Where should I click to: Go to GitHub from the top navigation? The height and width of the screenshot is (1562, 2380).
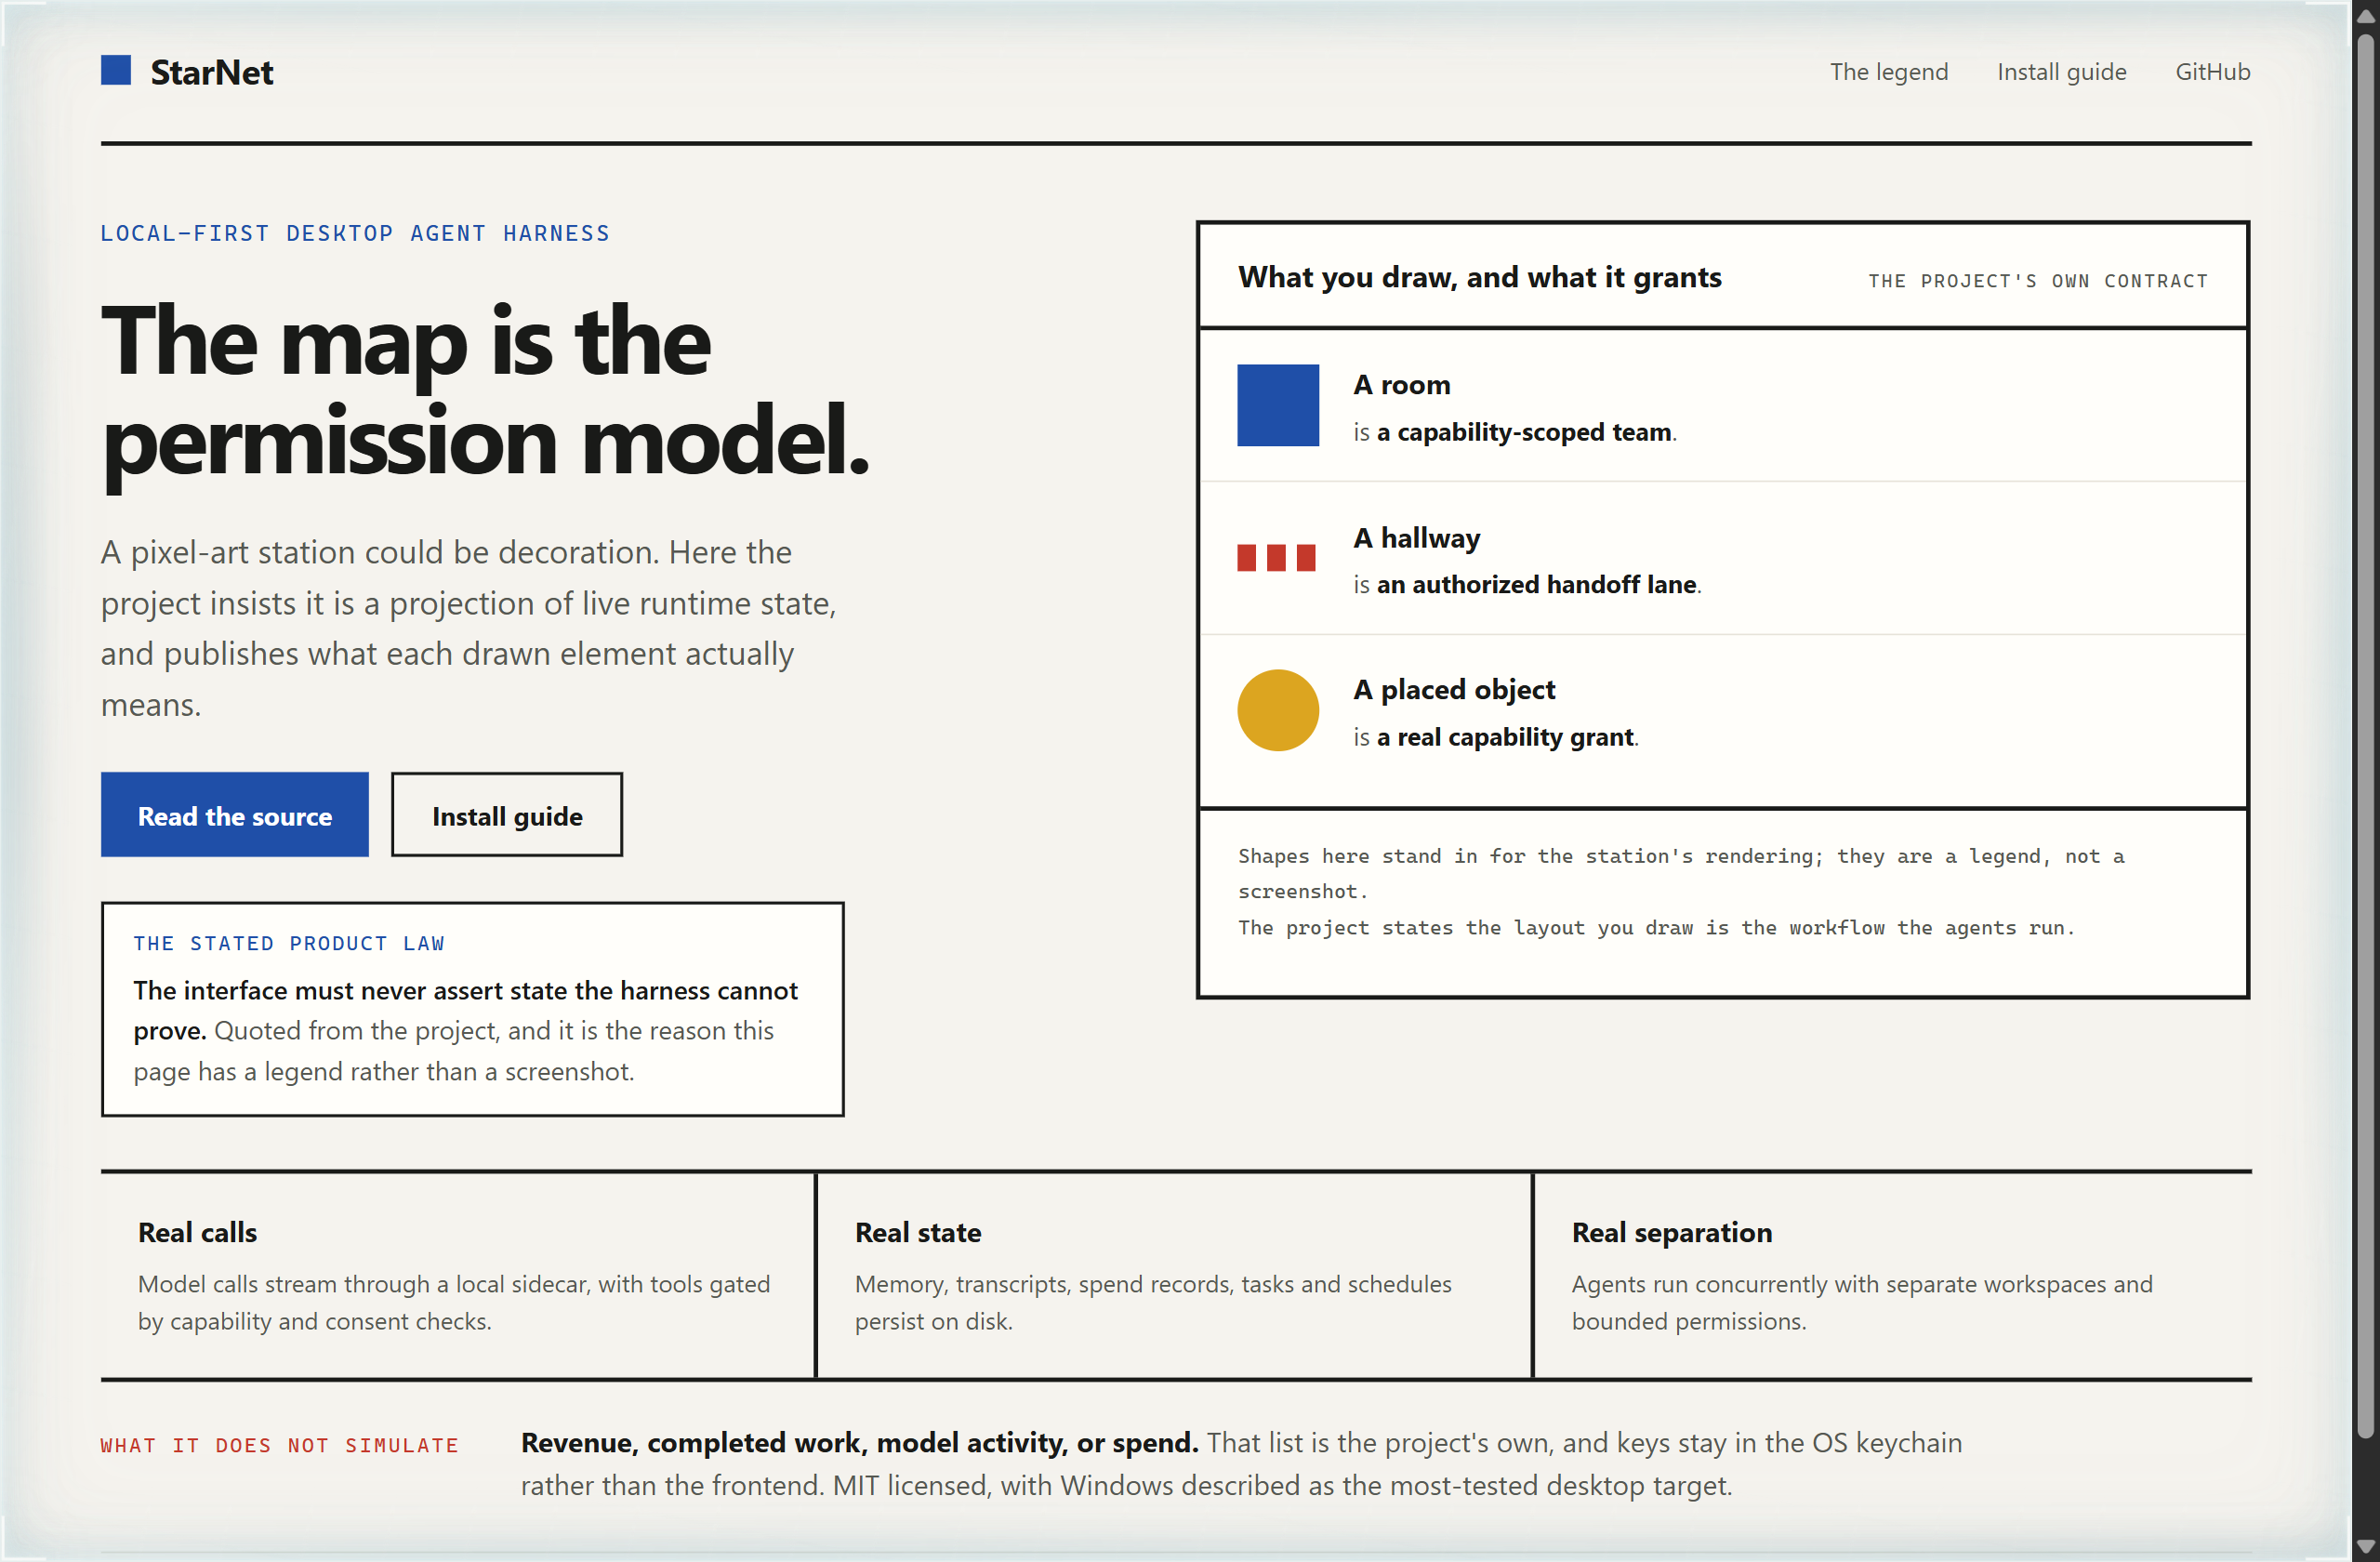tap(2212, 72)
